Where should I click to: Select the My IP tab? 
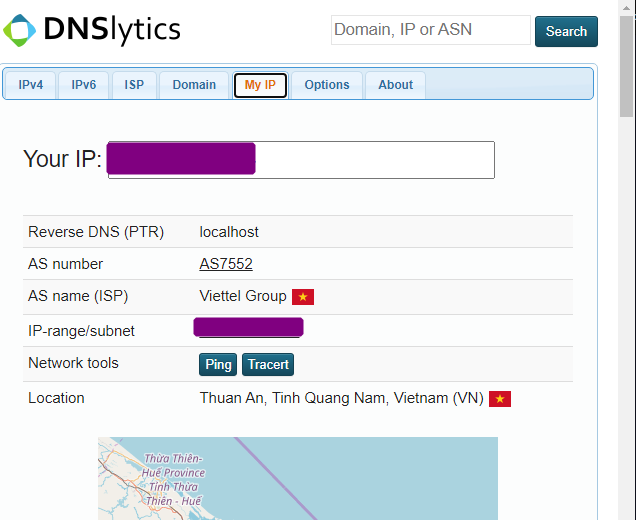click(260, 85)
